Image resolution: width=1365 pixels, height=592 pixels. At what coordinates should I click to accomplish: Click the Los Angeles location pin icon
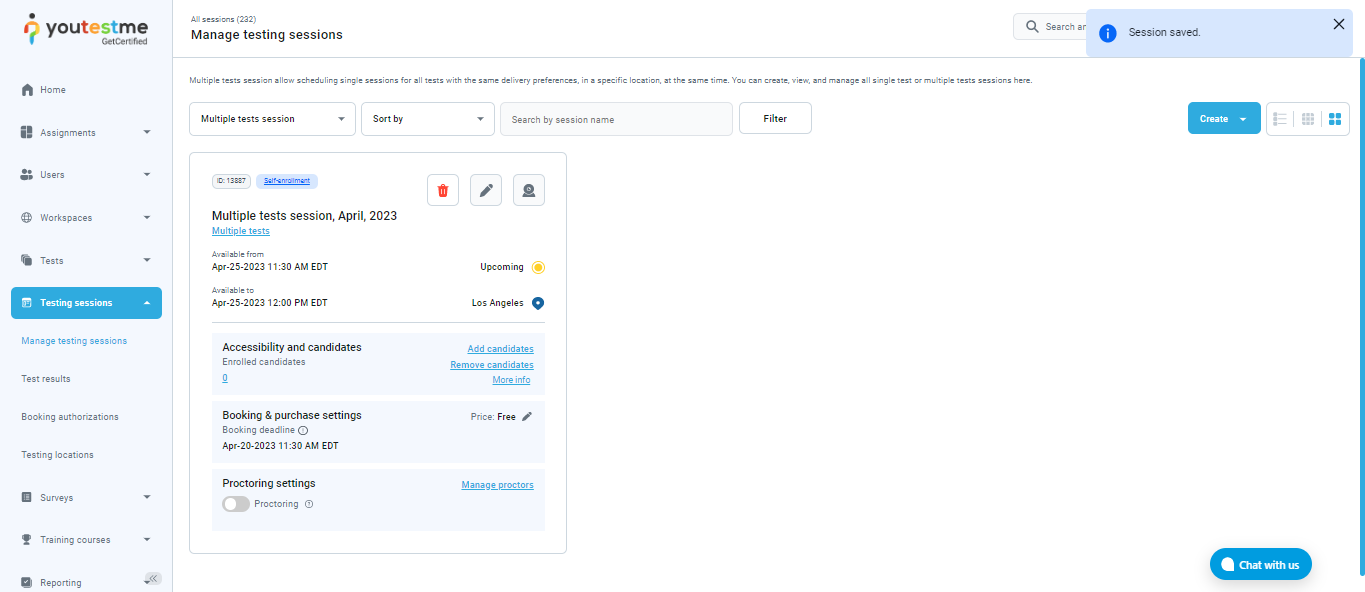tap(538, 303)
